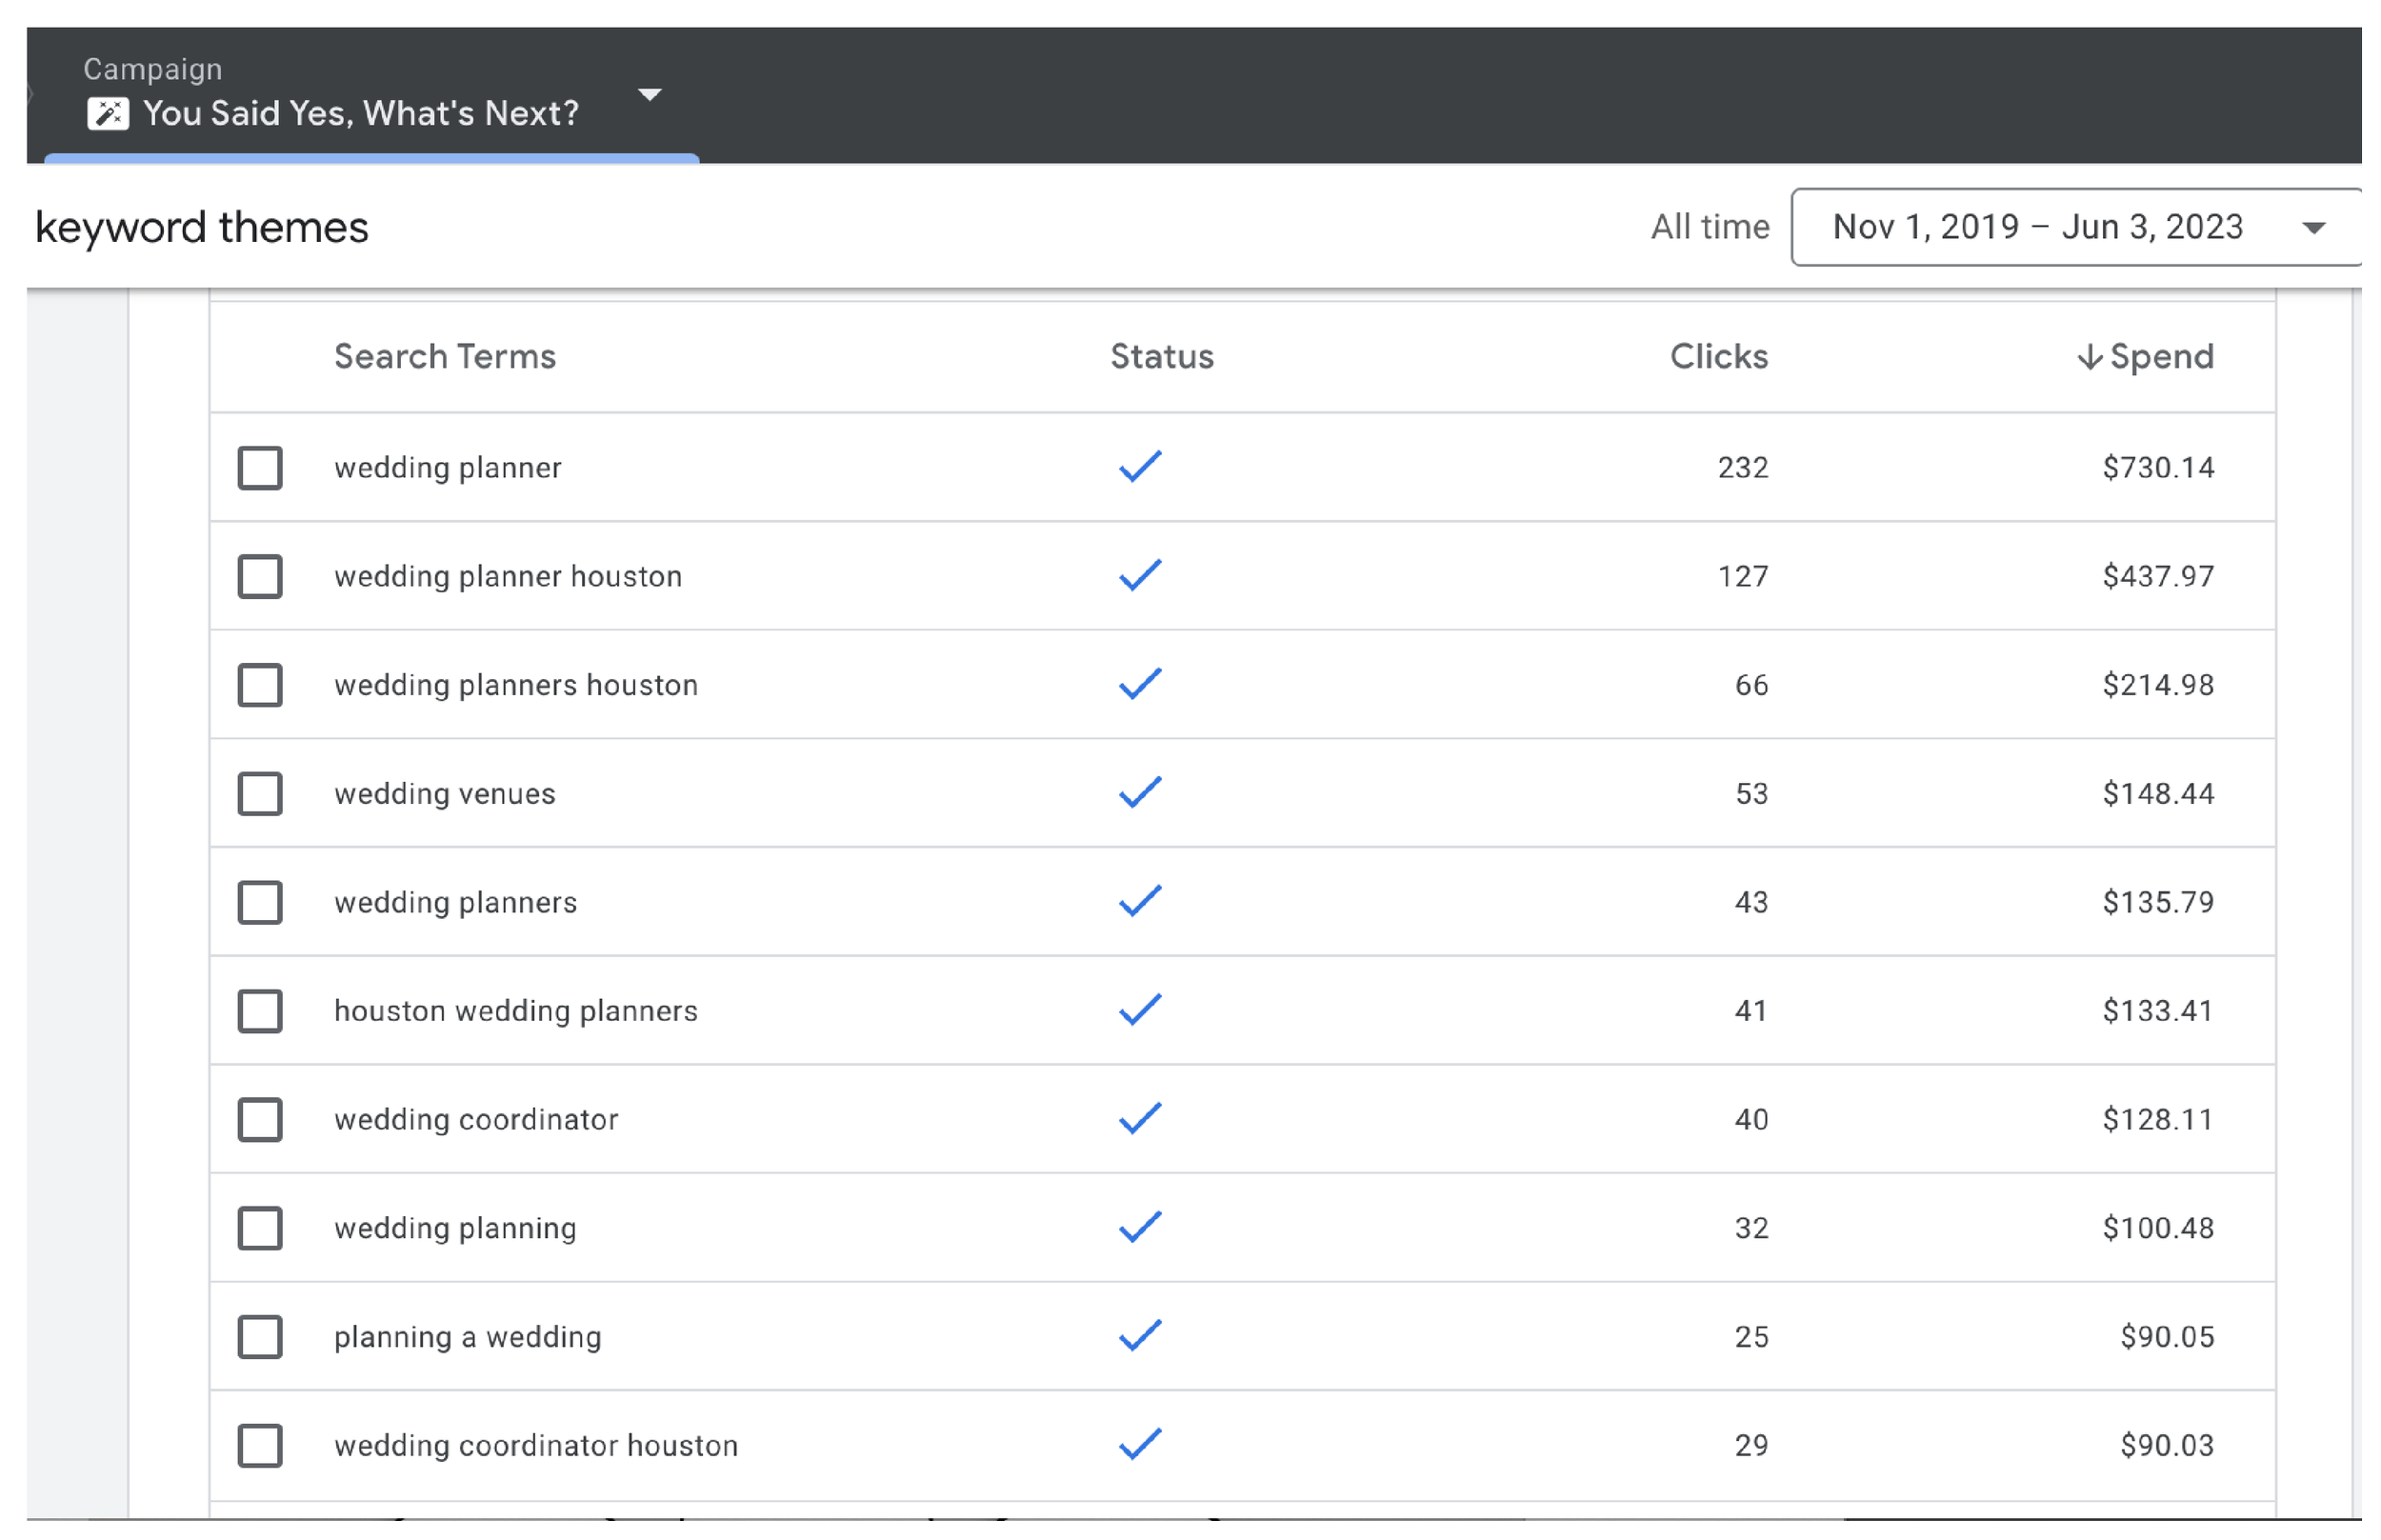This screenshot has width=2381, height=1540.
Task: Click the status checkmark for wedding coordinator houston
Action: click(x=1140, y=1445)
